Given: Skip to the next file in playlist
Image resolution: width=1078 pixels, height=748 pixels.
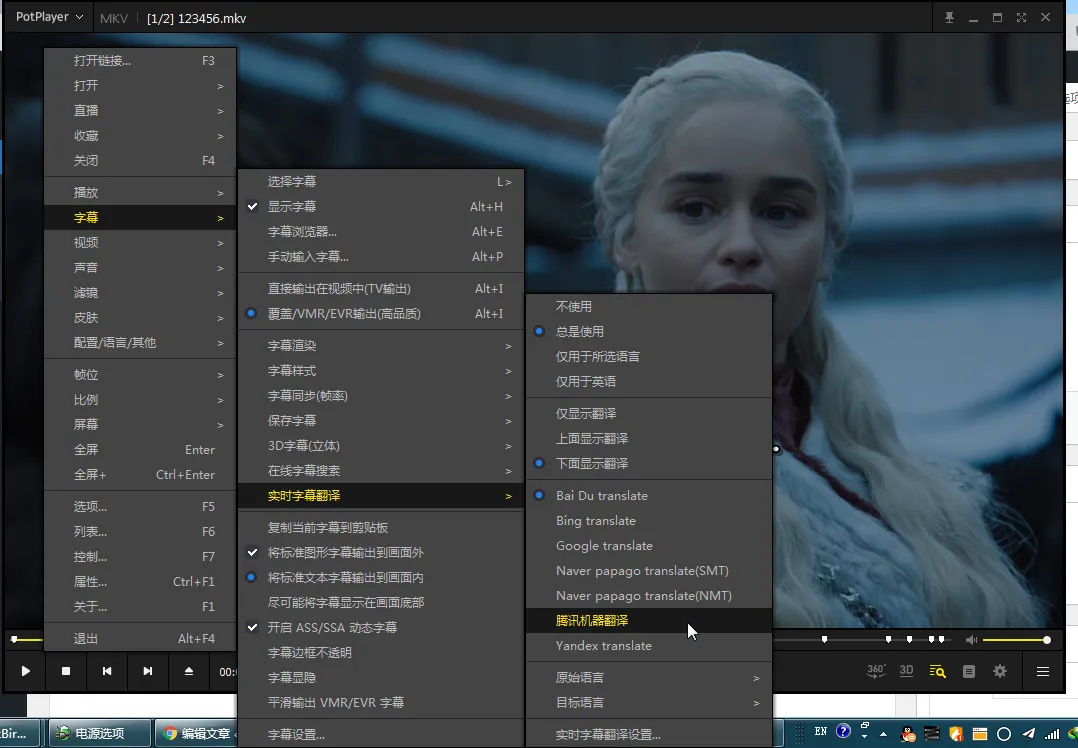Looking at the screenshot, I should coord(148,671).
